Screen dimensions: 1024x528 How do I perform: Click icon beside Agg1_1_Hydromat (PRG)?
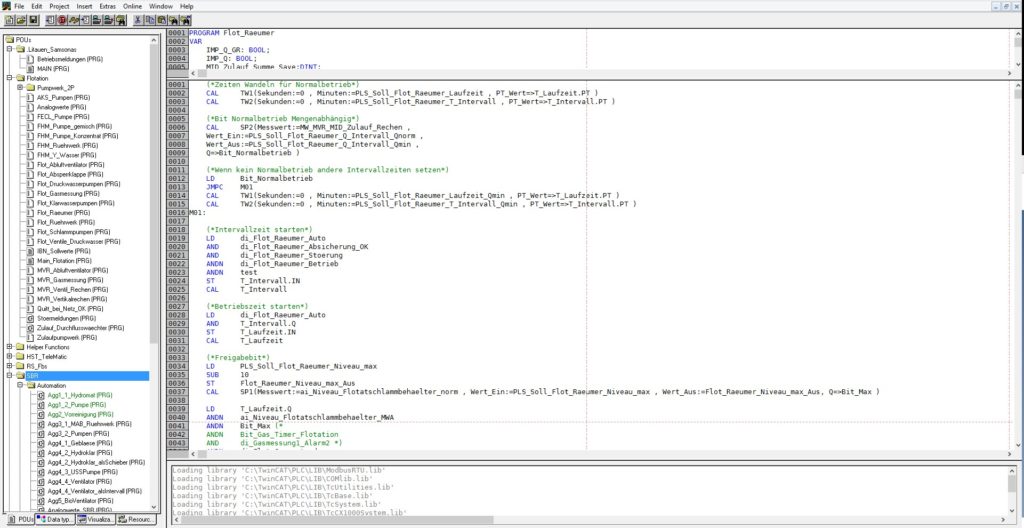pos(40,395)
